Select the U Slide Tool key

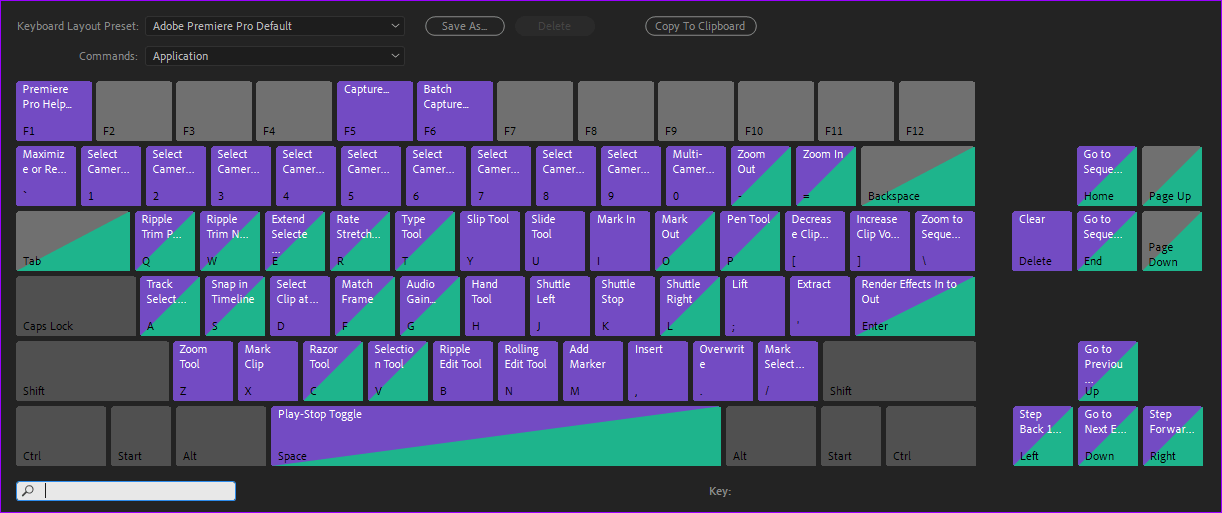pyautogui.click(x=555, y=241)
